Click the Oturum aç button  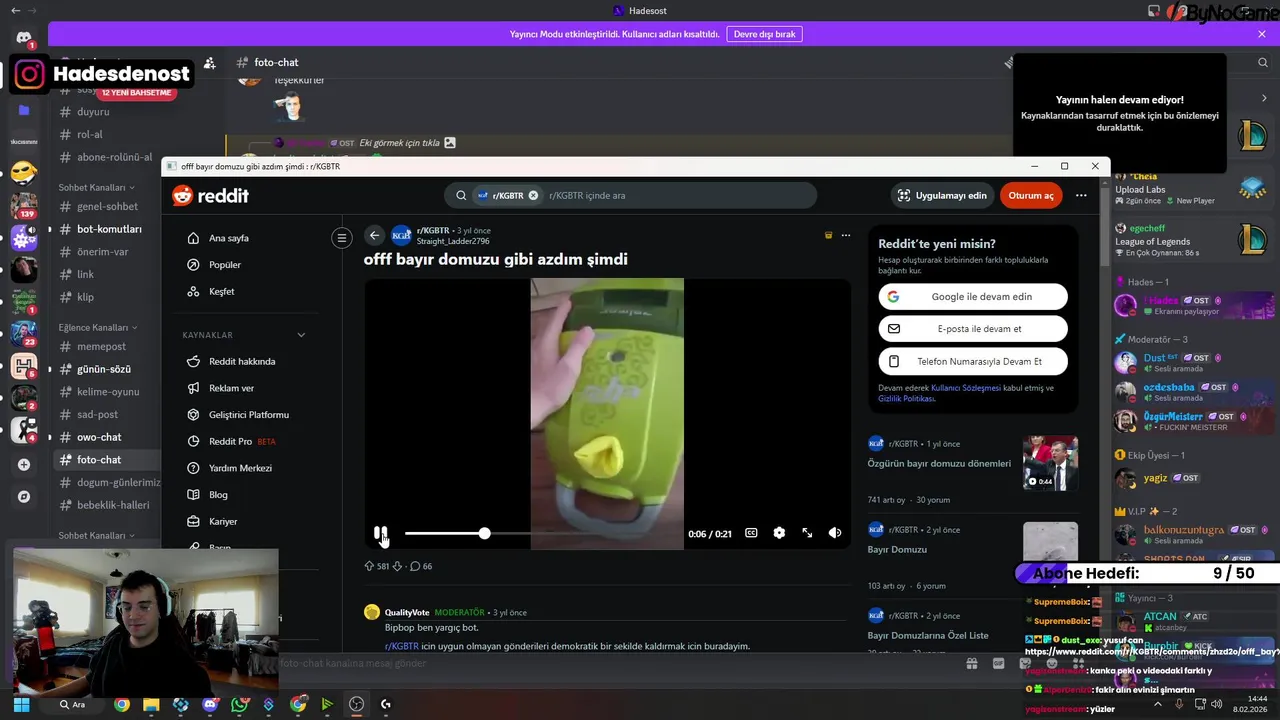pos(1031,195)
